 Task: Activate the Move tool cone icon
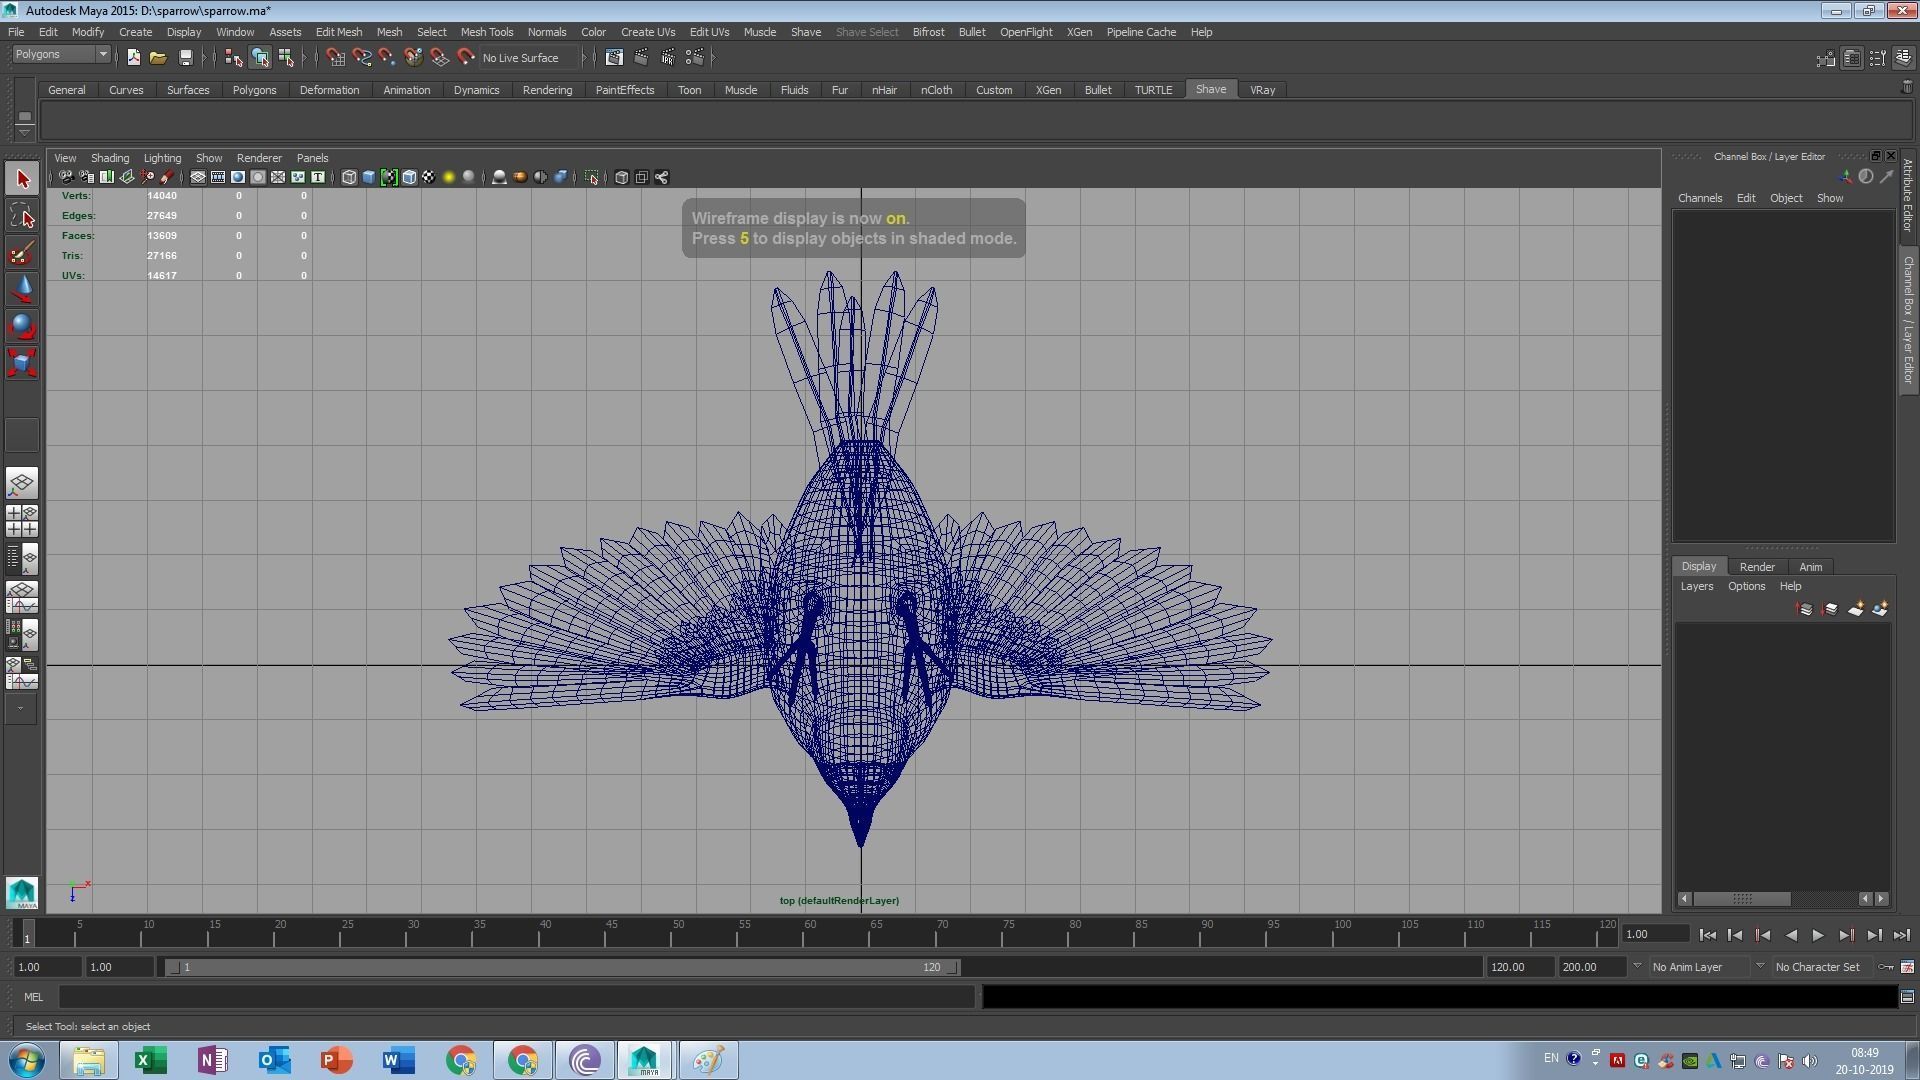pyautogui.click(x=22, y=289)
